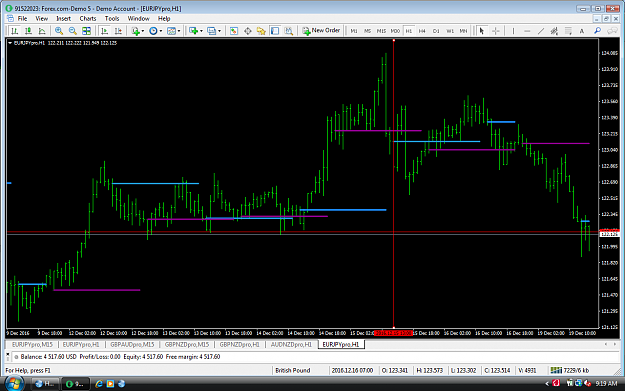The width and height of the screenshot is (625, 391).
Task: Toggle the Navigator panel star-folder icon
Action: 261,31
